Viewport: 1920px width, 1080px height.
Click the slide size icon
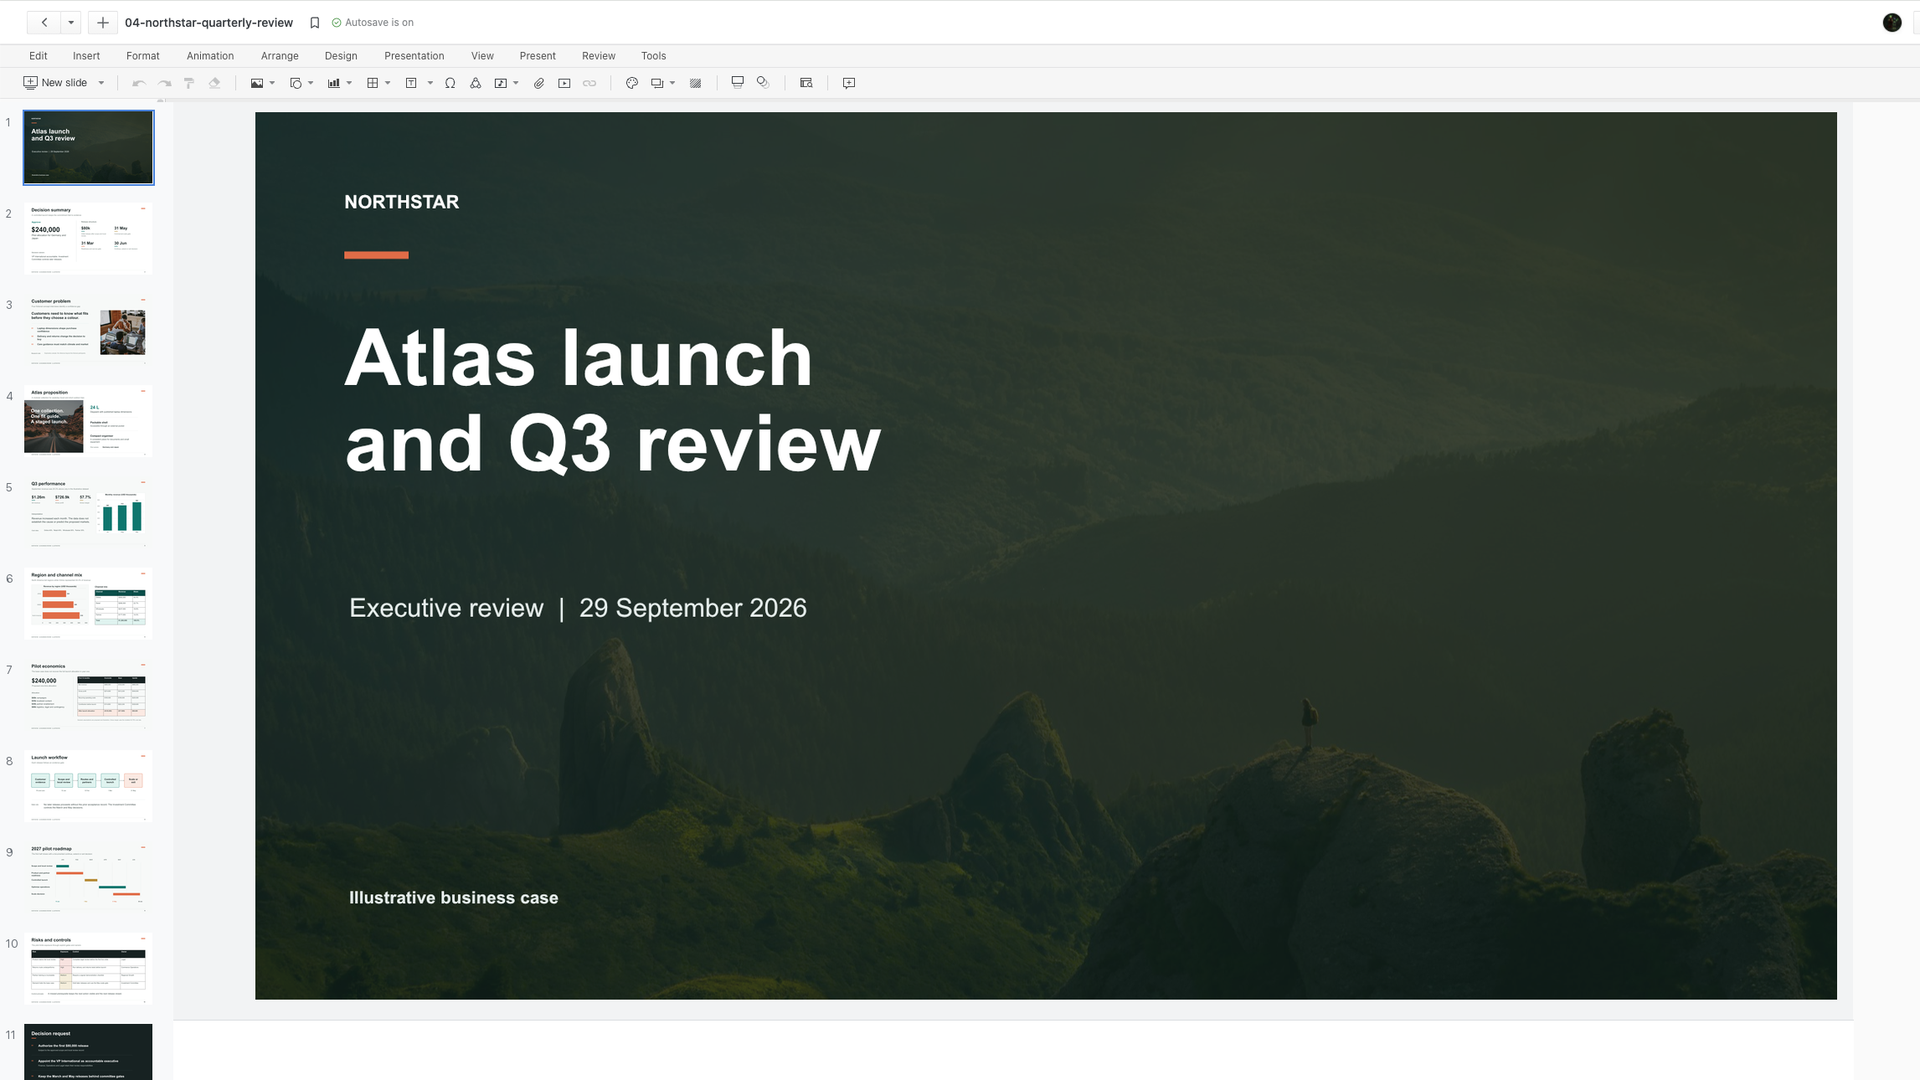(x=657, y=83)
